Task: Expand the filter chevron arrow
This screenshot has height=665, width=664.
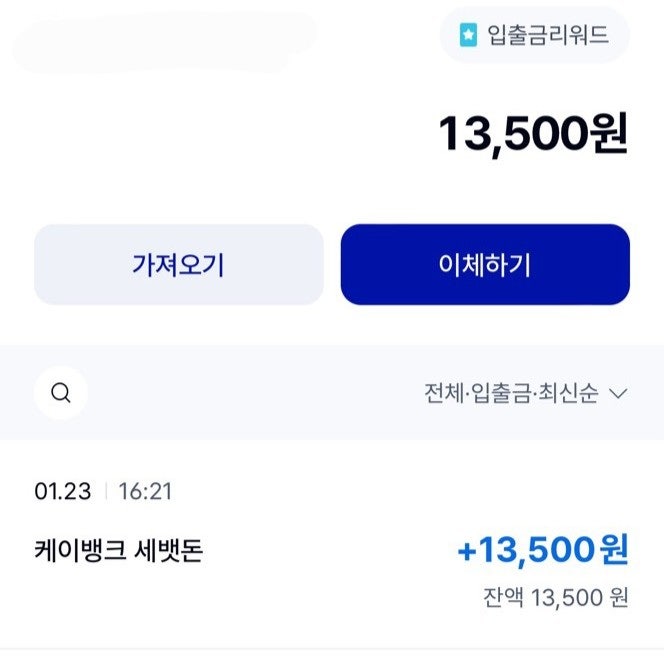Action: (618, 393)
